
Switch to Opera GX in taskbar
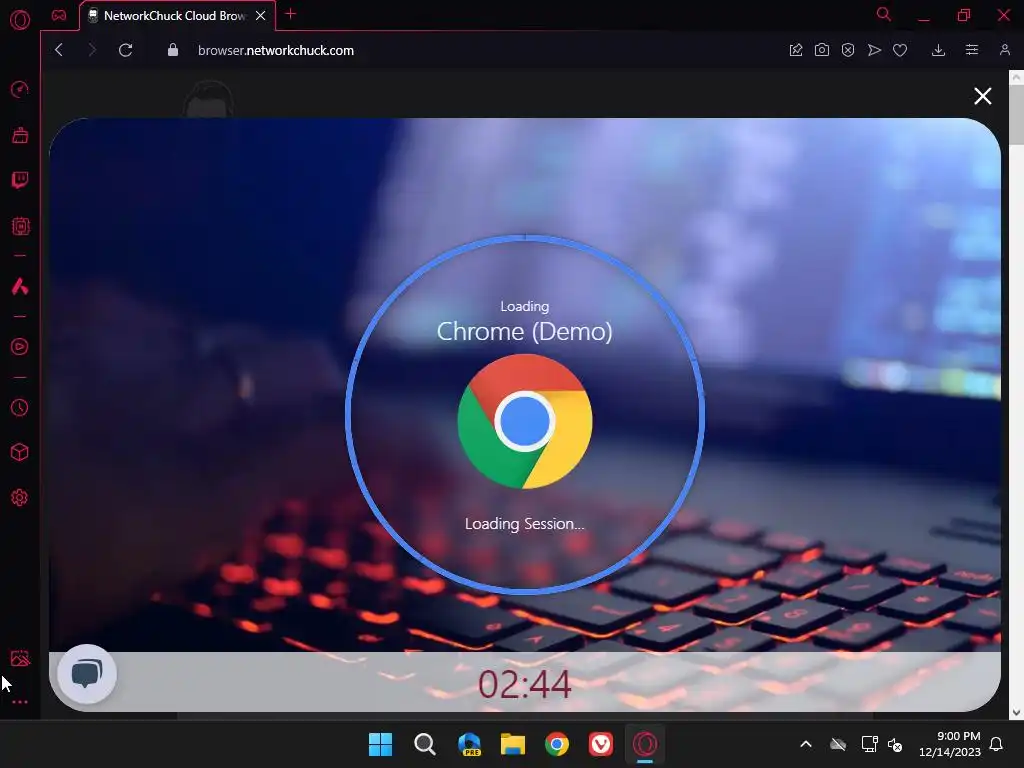(x=645, y=744)
